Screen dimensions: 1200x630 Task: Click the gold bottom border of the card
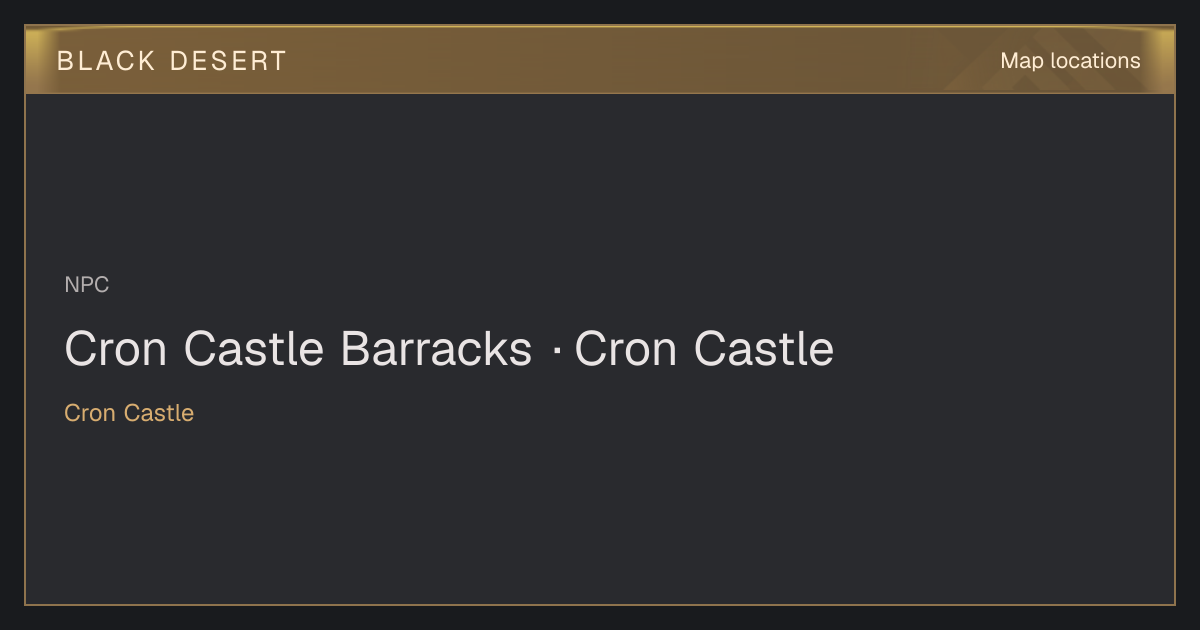(600, 604)
